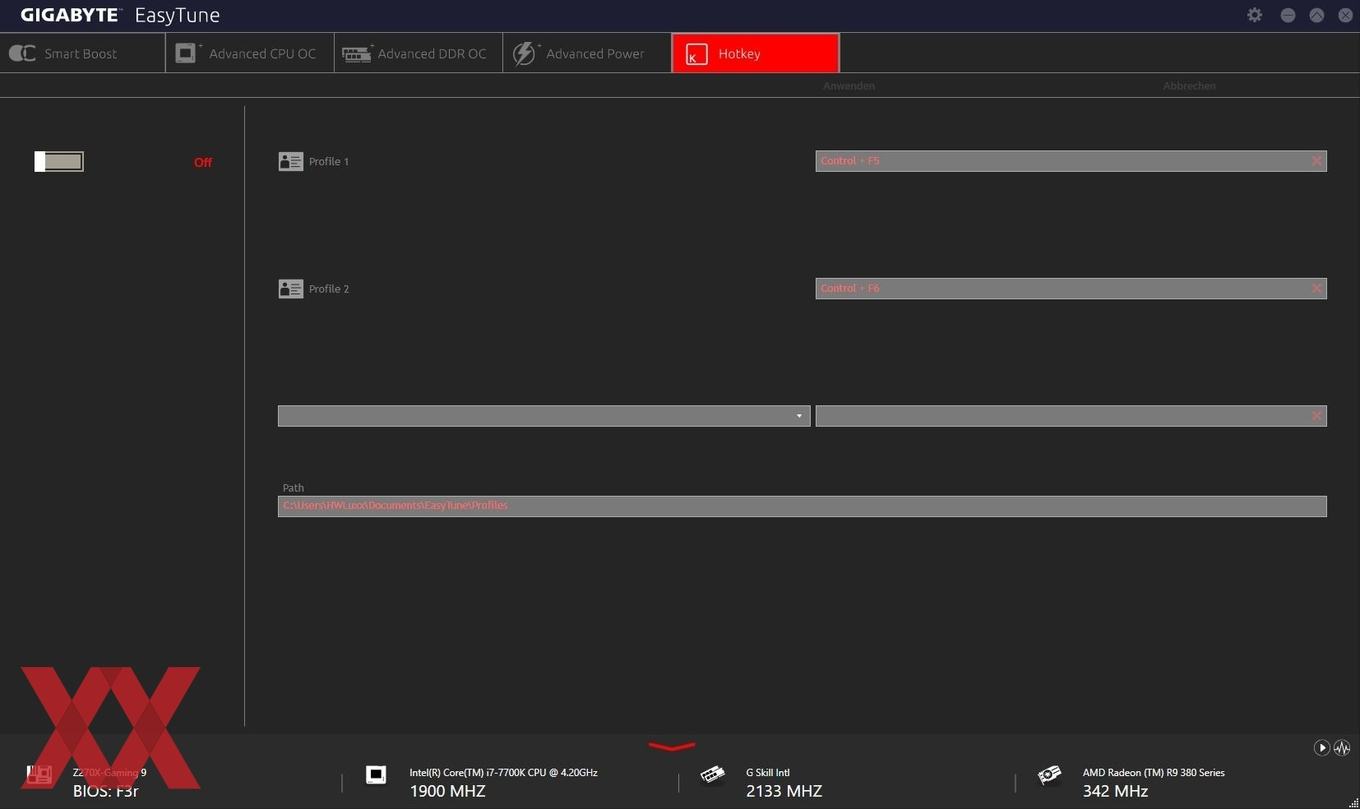Click the Profile 1 label
Image resolution: width=1360 pixels, height=809 pixels.
329,161
